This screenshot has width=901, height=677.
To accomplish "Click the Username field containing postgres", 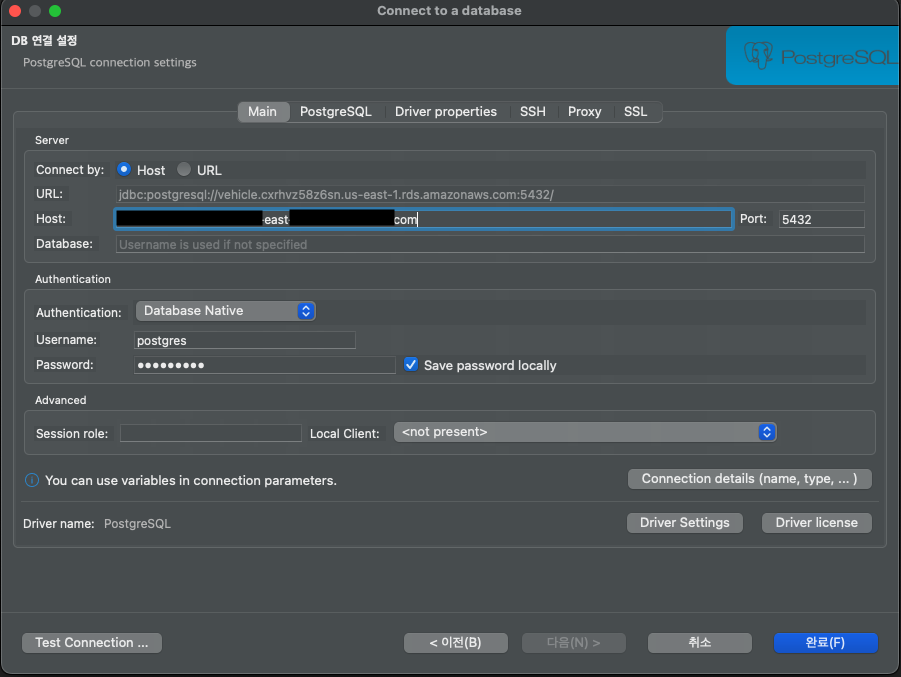I will (x=245, y=340).
